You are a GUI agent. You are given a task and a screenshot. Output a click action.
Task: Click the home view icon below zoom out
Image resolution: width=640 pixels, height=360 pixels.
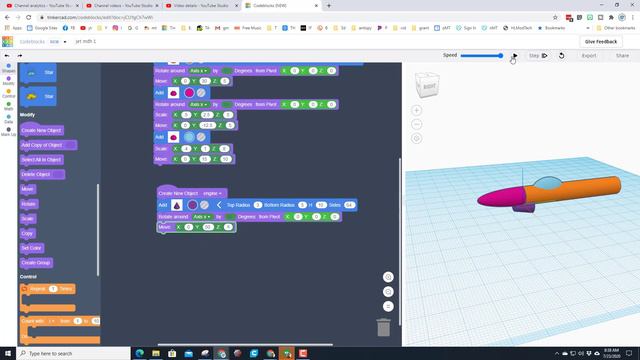click(x=416, y=138)
